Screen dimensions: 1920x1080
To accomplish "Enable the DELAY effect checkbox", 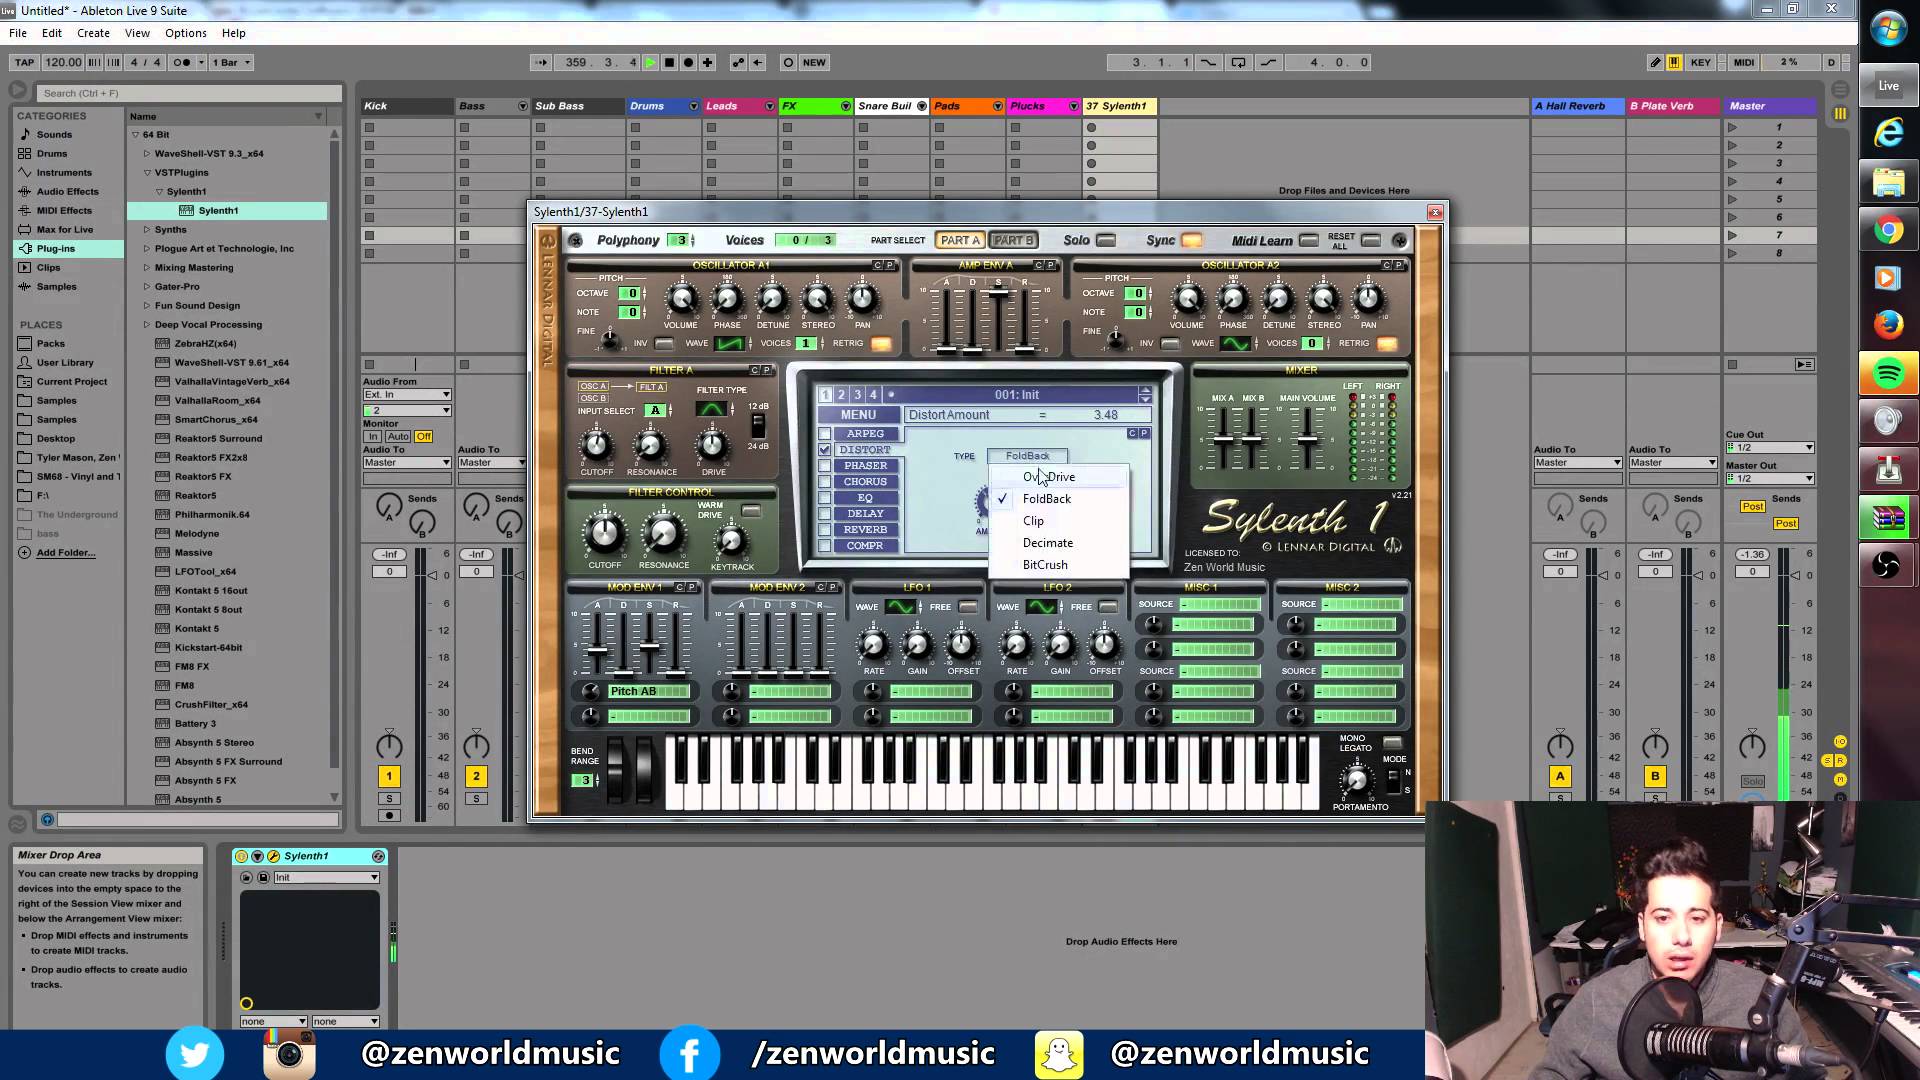I will coord(824,514).
